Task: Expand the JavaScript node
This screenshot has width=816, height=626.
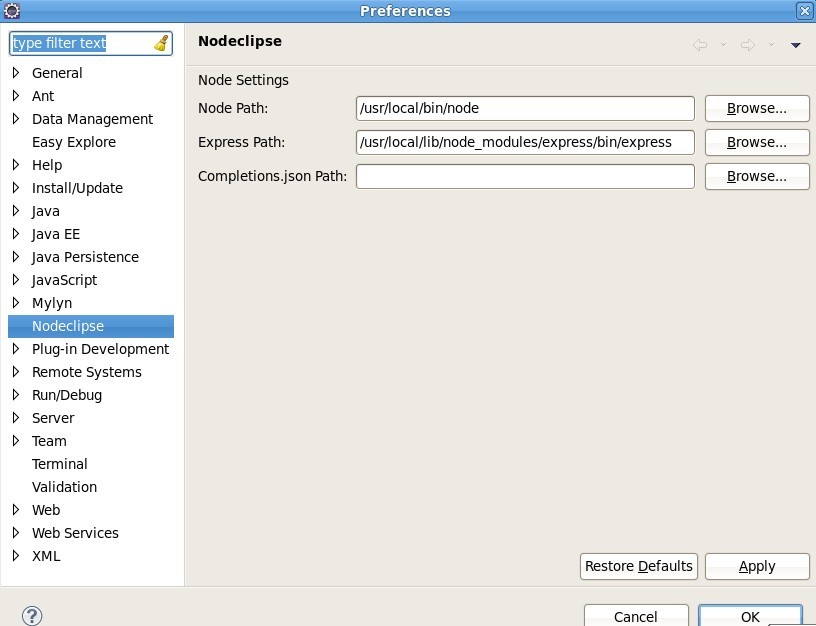Action: pyautogui.click(x=16, y=280)
